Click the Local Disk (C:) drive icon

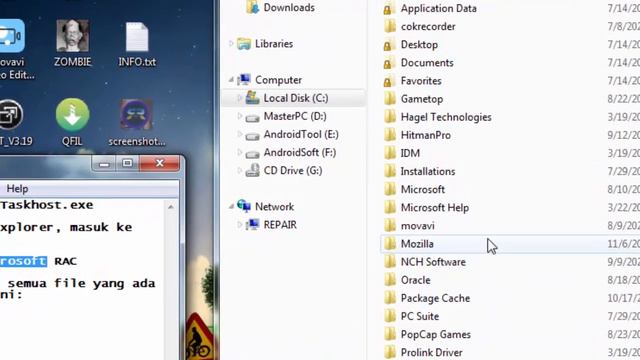coord(252,98)
